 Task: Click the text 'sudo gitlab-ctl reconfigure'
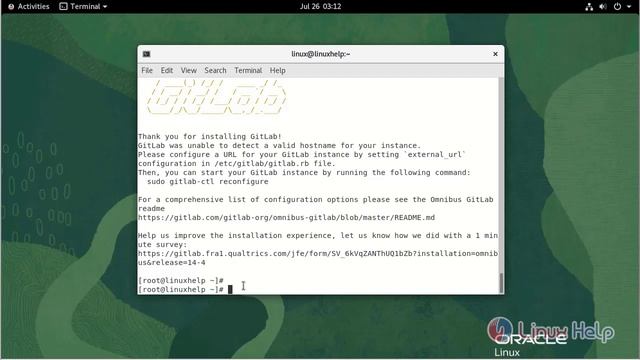[208, 182]
